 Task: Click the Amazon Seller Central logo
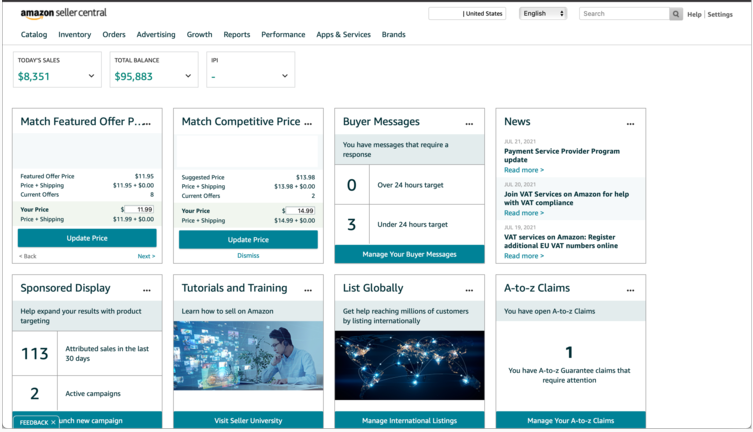click(63, 13)
